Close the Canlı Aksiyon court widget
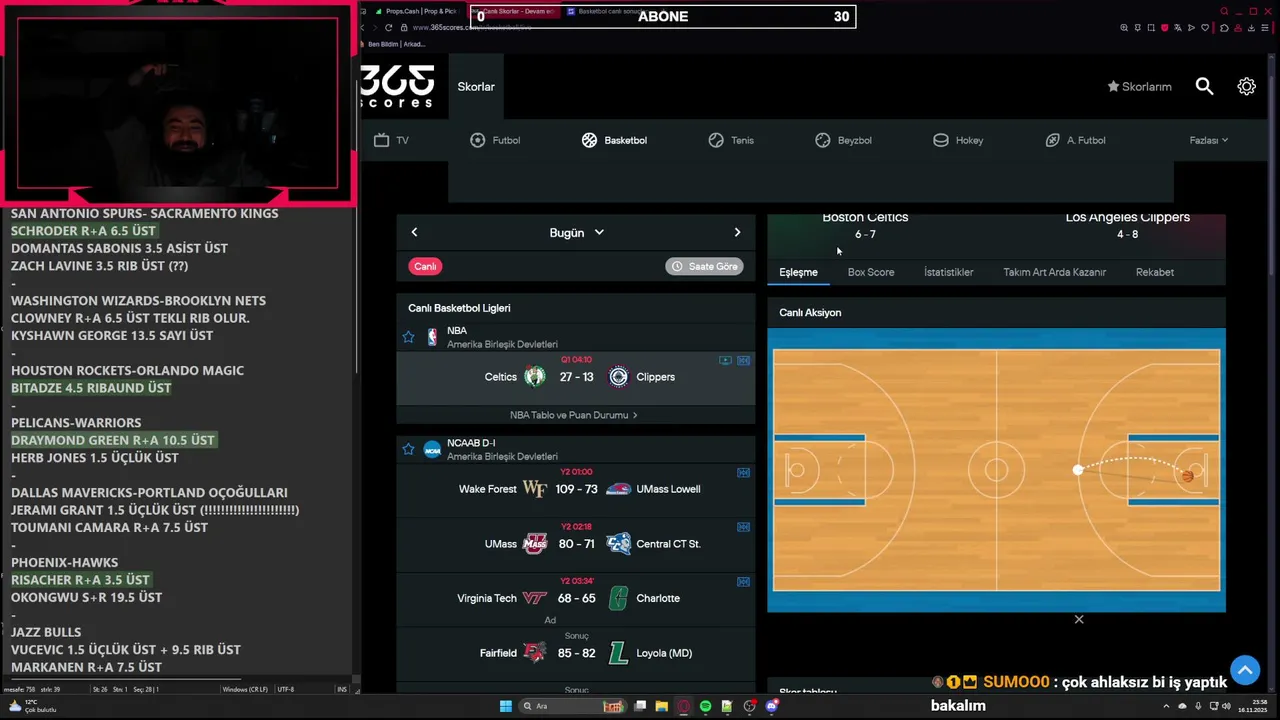 click(x=1079, y=619)
